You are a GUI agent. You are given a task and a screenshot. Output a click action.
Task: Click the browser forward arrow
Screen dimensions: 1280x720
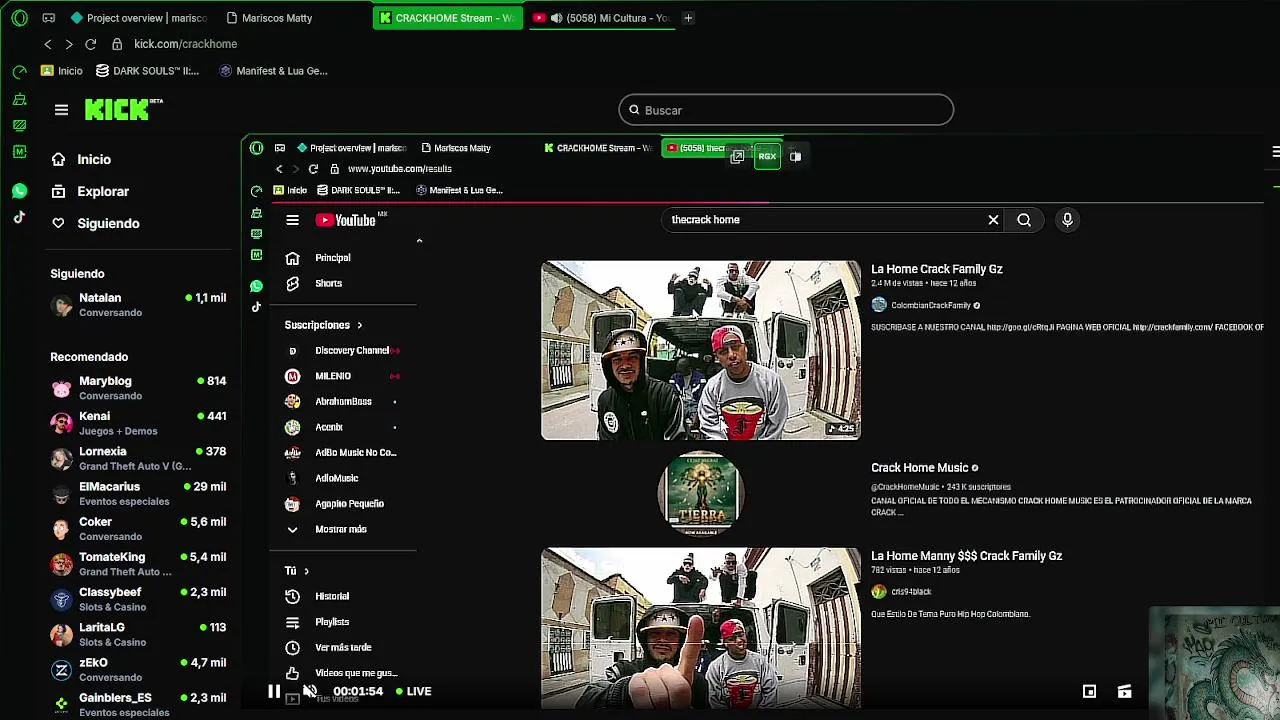[x=68, y=44]
